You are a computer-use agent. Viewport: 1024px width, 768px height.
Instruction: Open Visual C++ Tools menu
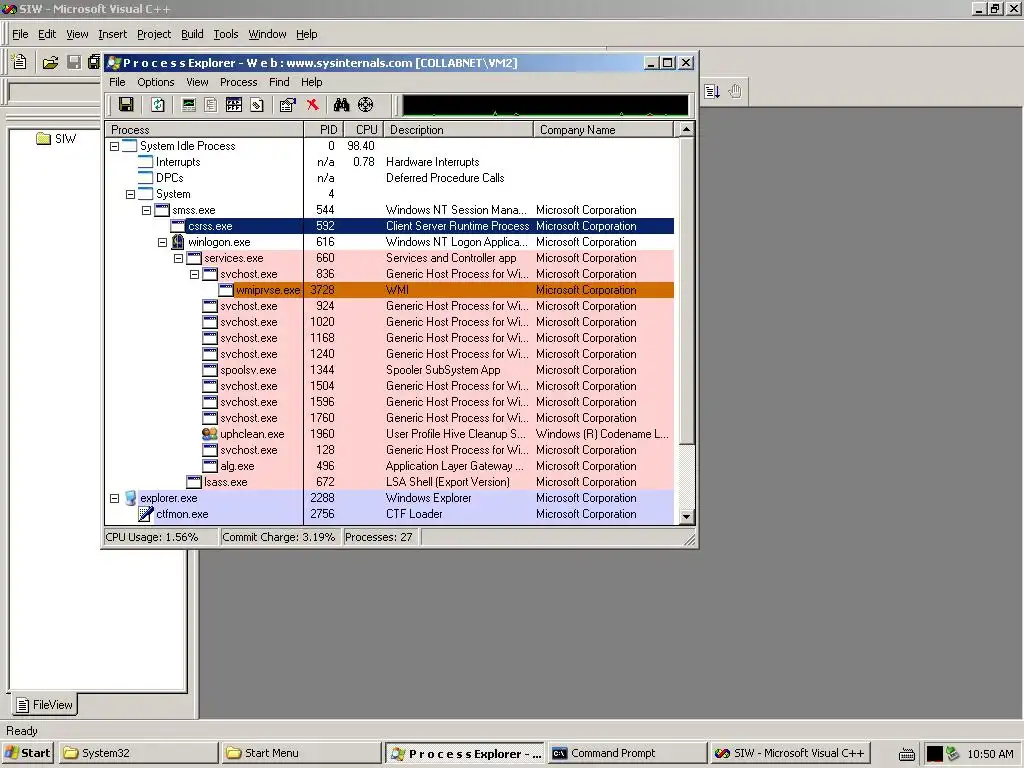pyautogui.click(x=226, y=34)
